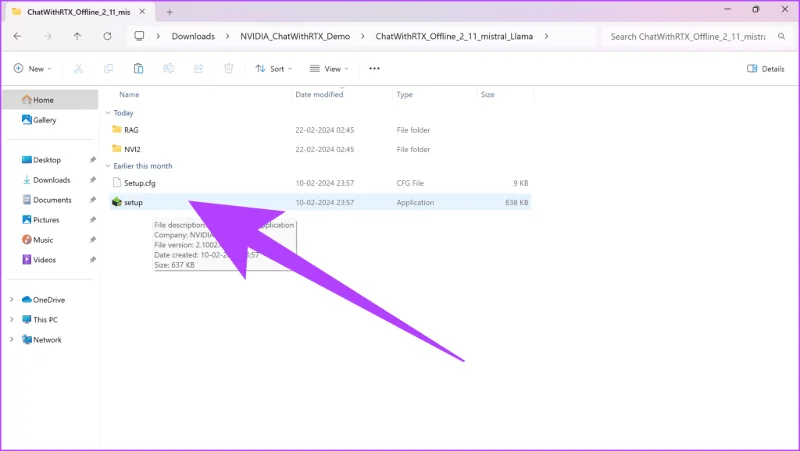Select OneDrive in navigation pane

43,299
